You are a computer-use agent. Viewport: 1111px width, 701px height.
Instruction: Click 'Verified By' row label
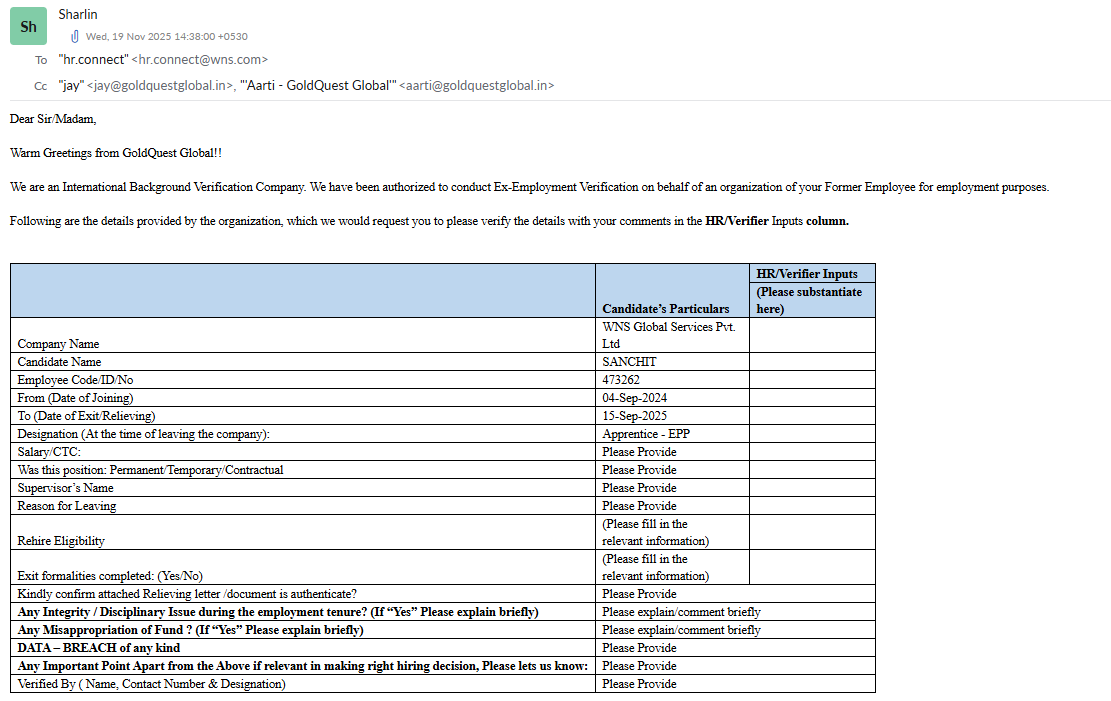(x=152, y=684)
